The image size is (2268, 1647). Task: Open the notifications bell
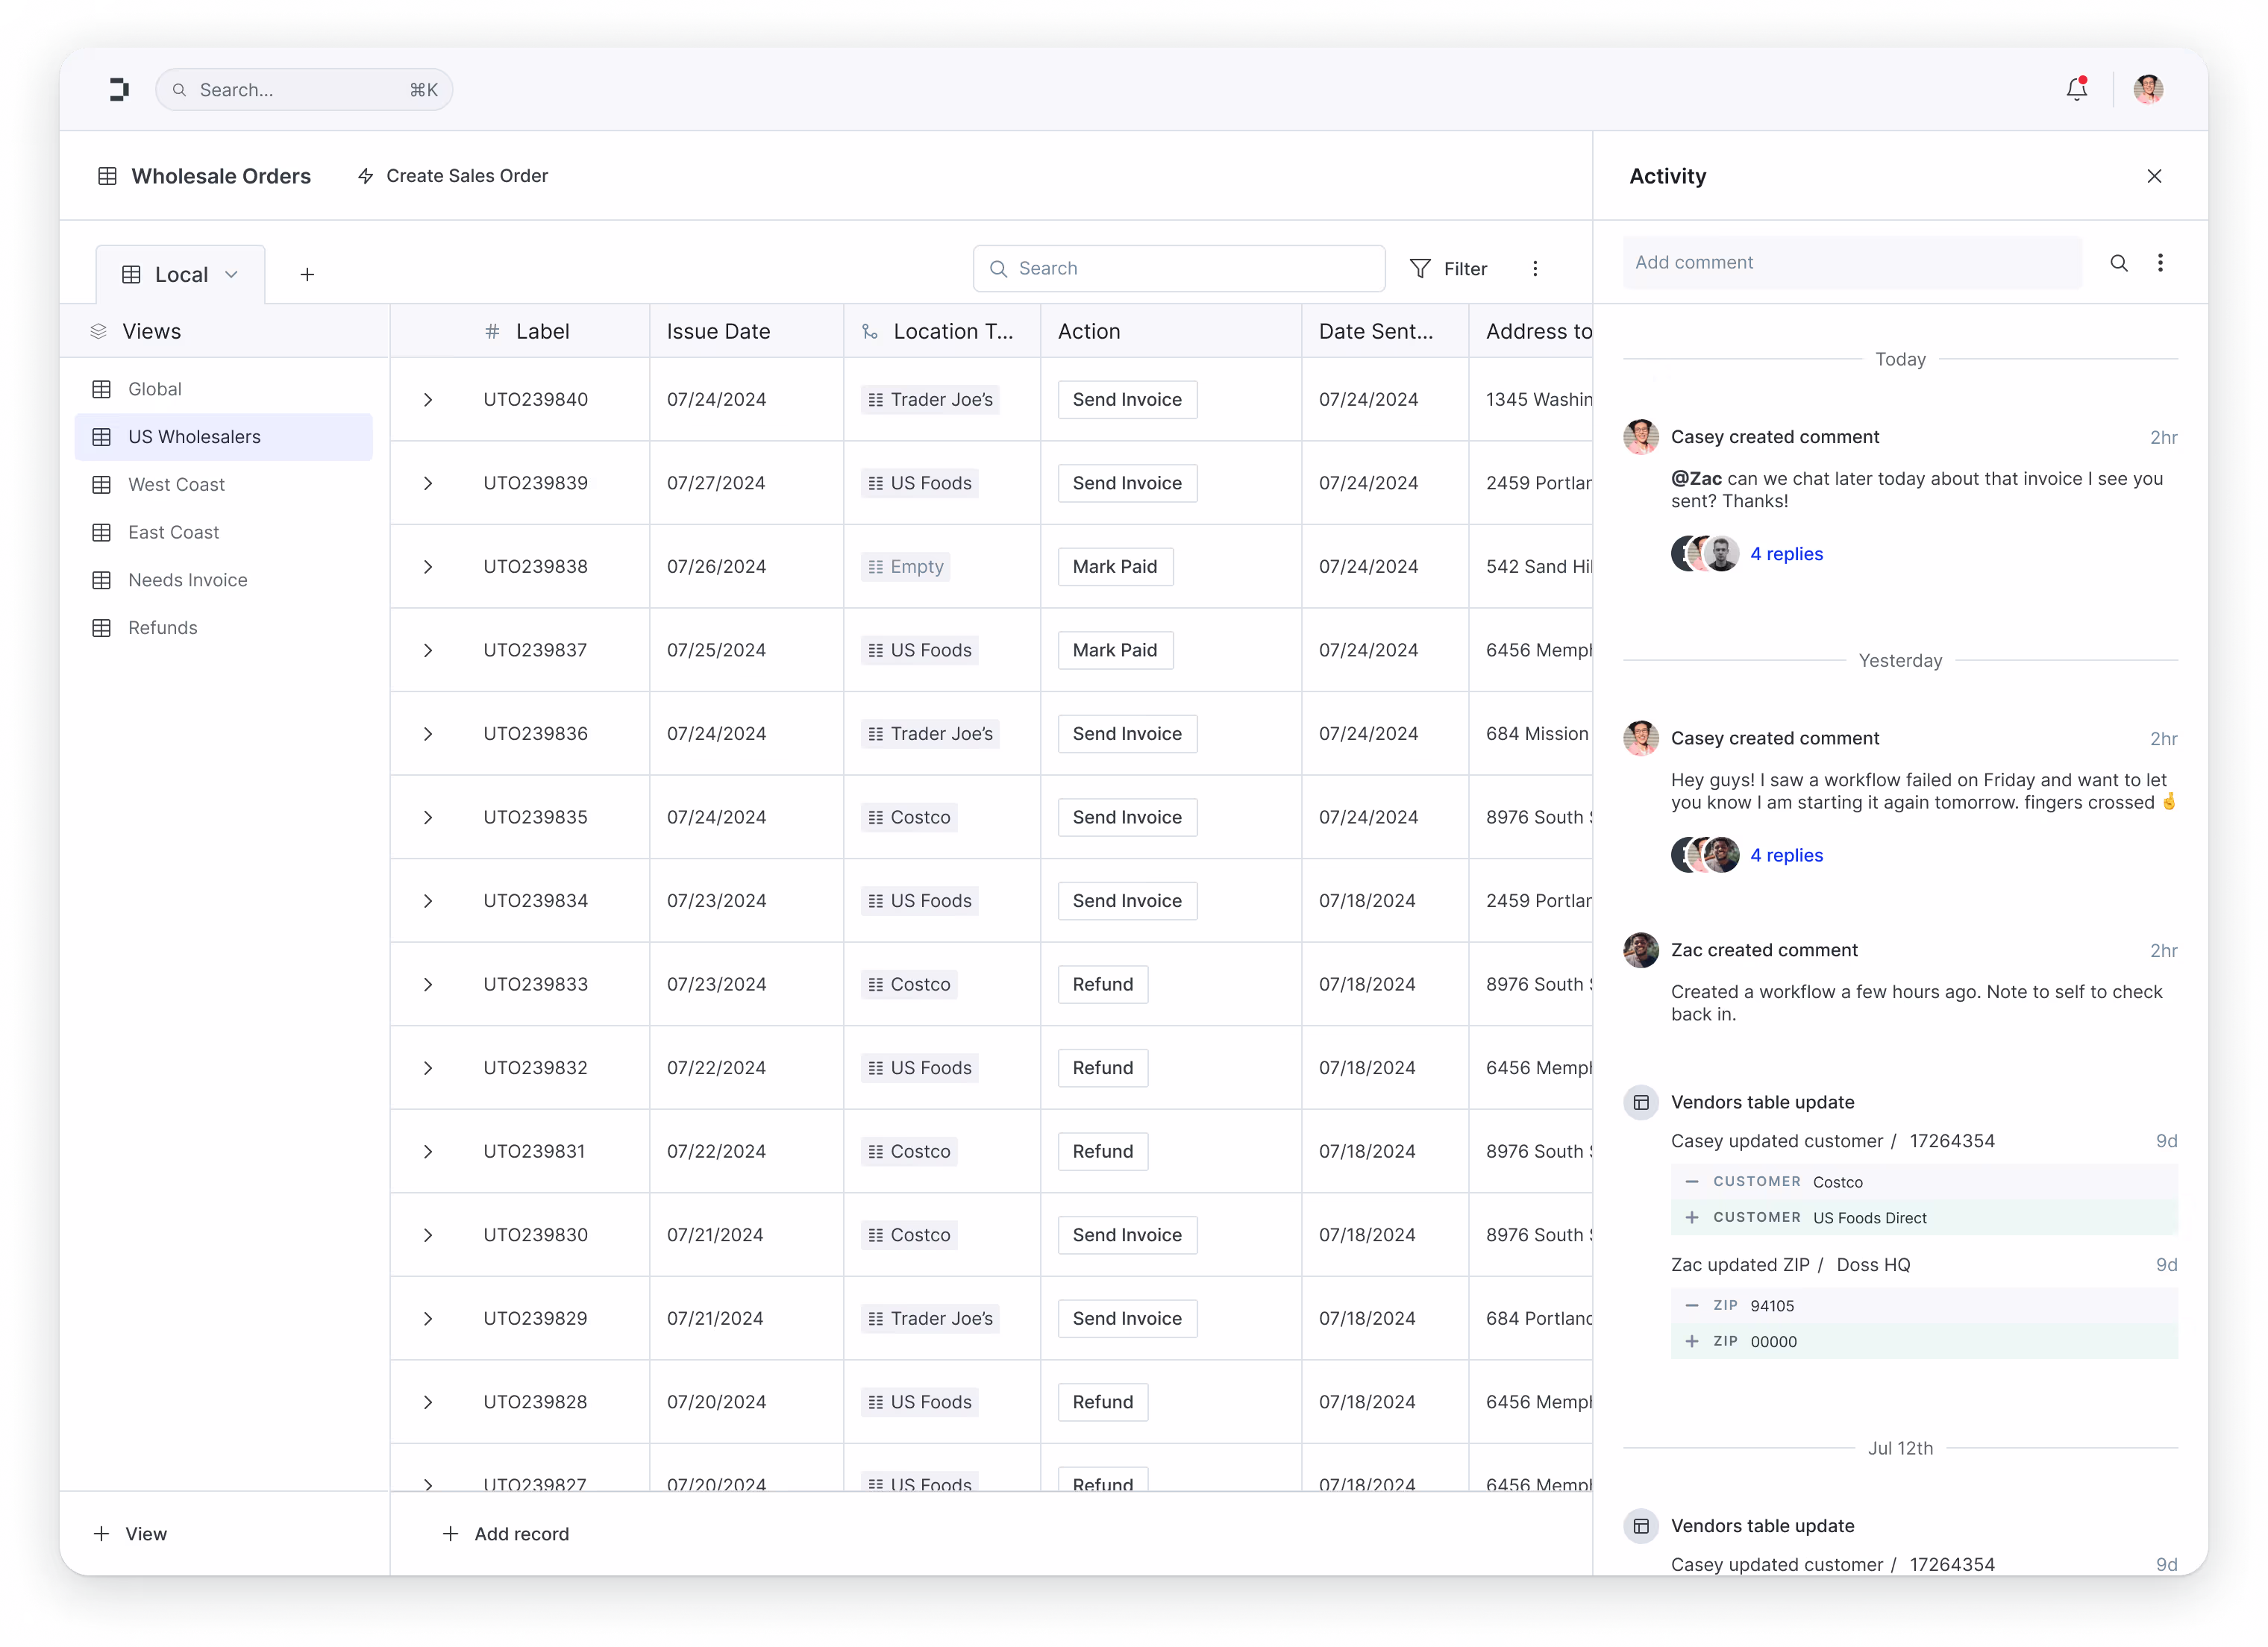[x=2076, y=90]
